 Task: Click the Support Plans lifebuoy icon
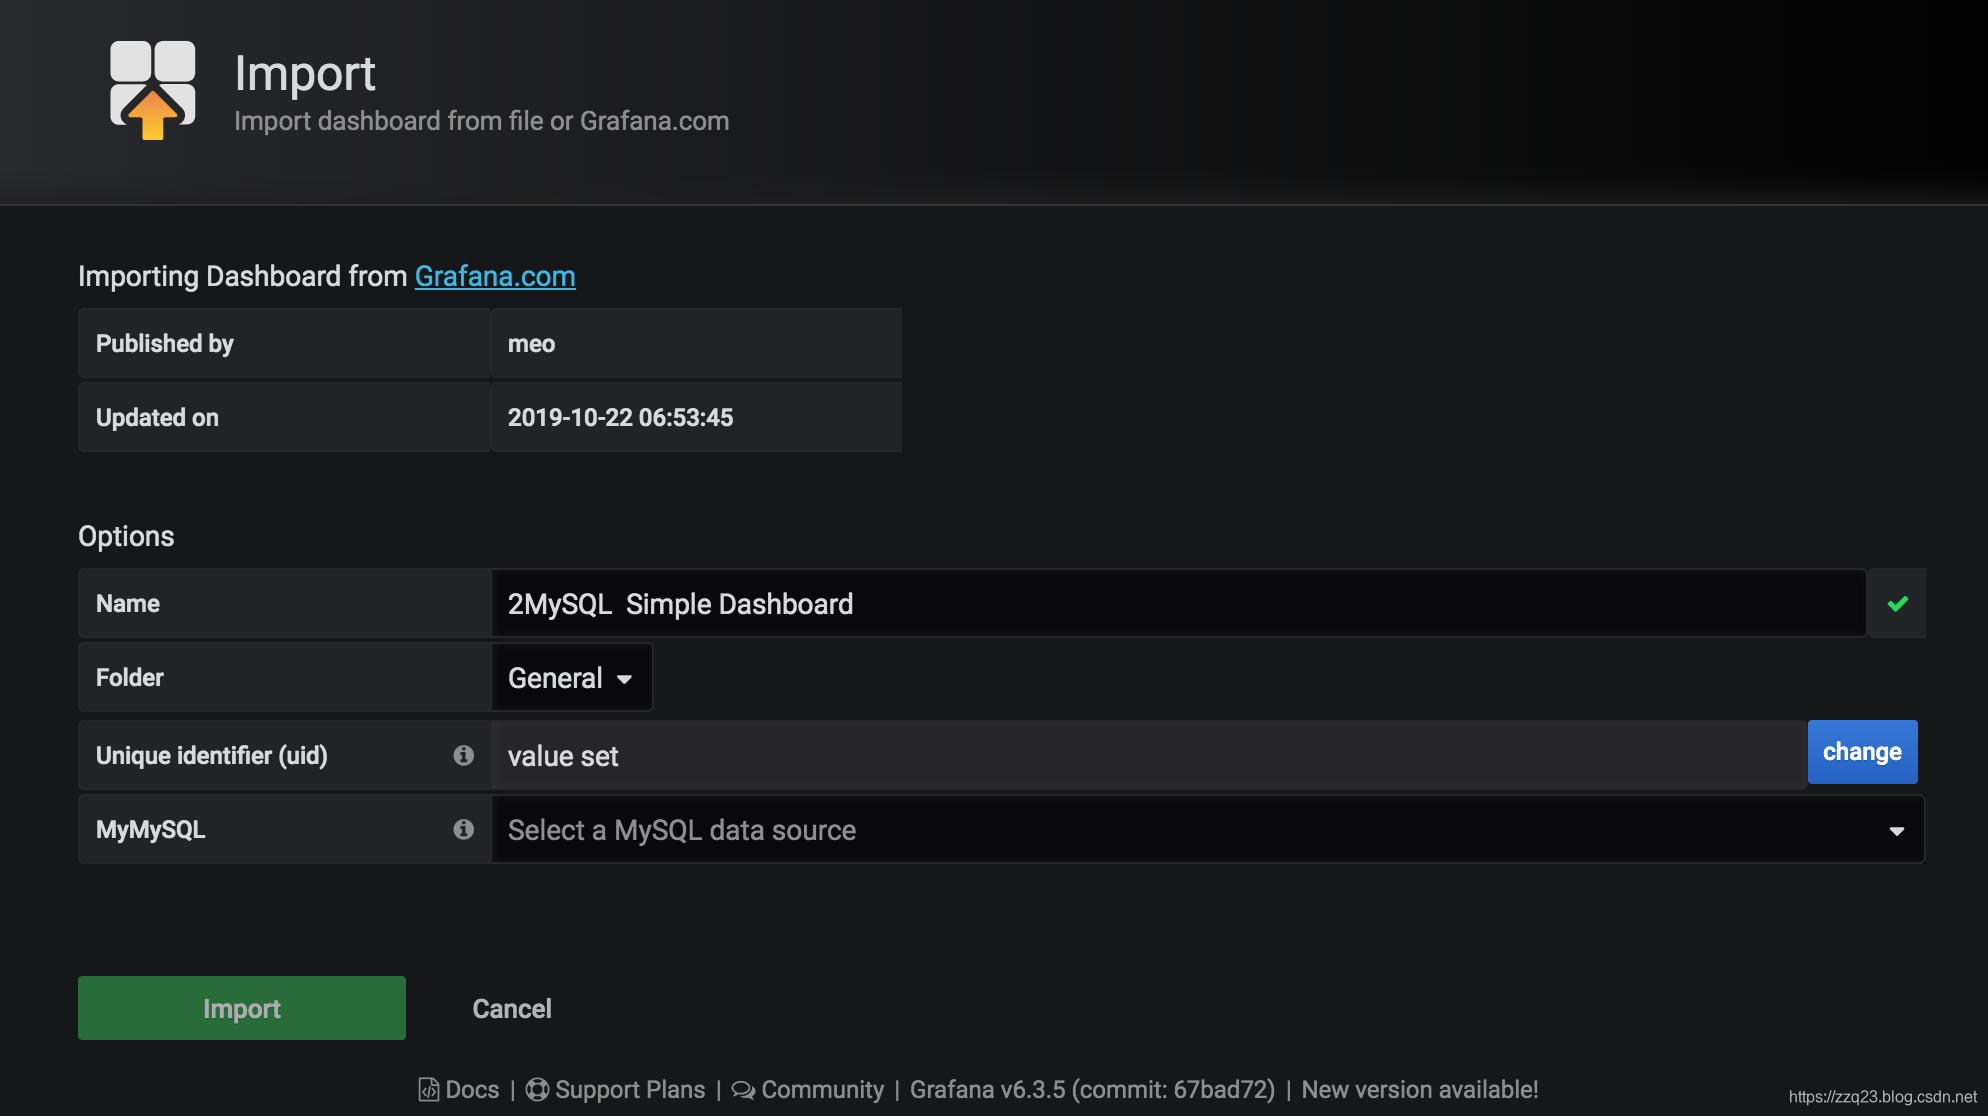click(537, 1090)
